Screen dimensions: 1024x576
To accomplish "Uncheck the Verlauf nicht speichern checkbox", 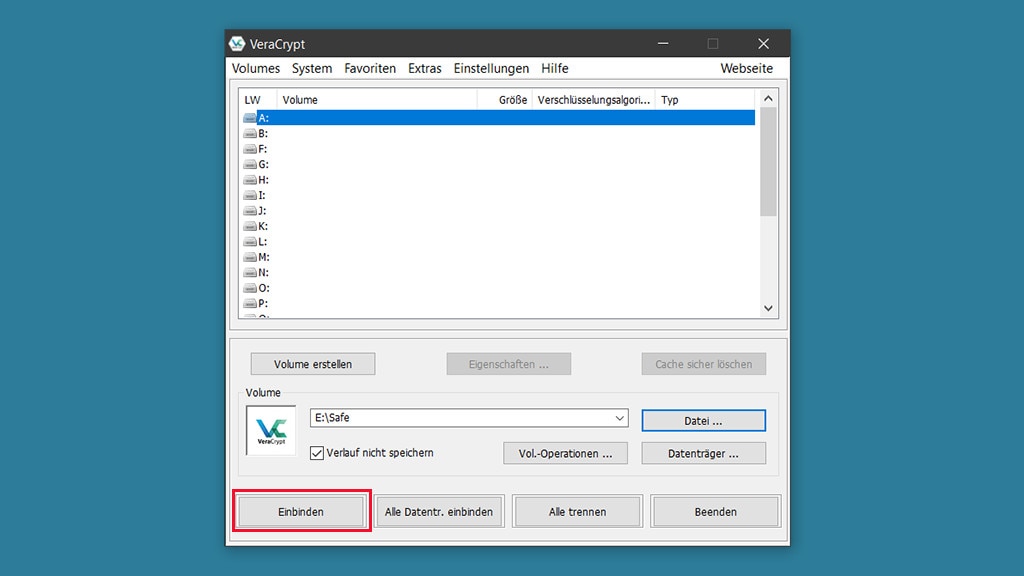I will point(317,452).
